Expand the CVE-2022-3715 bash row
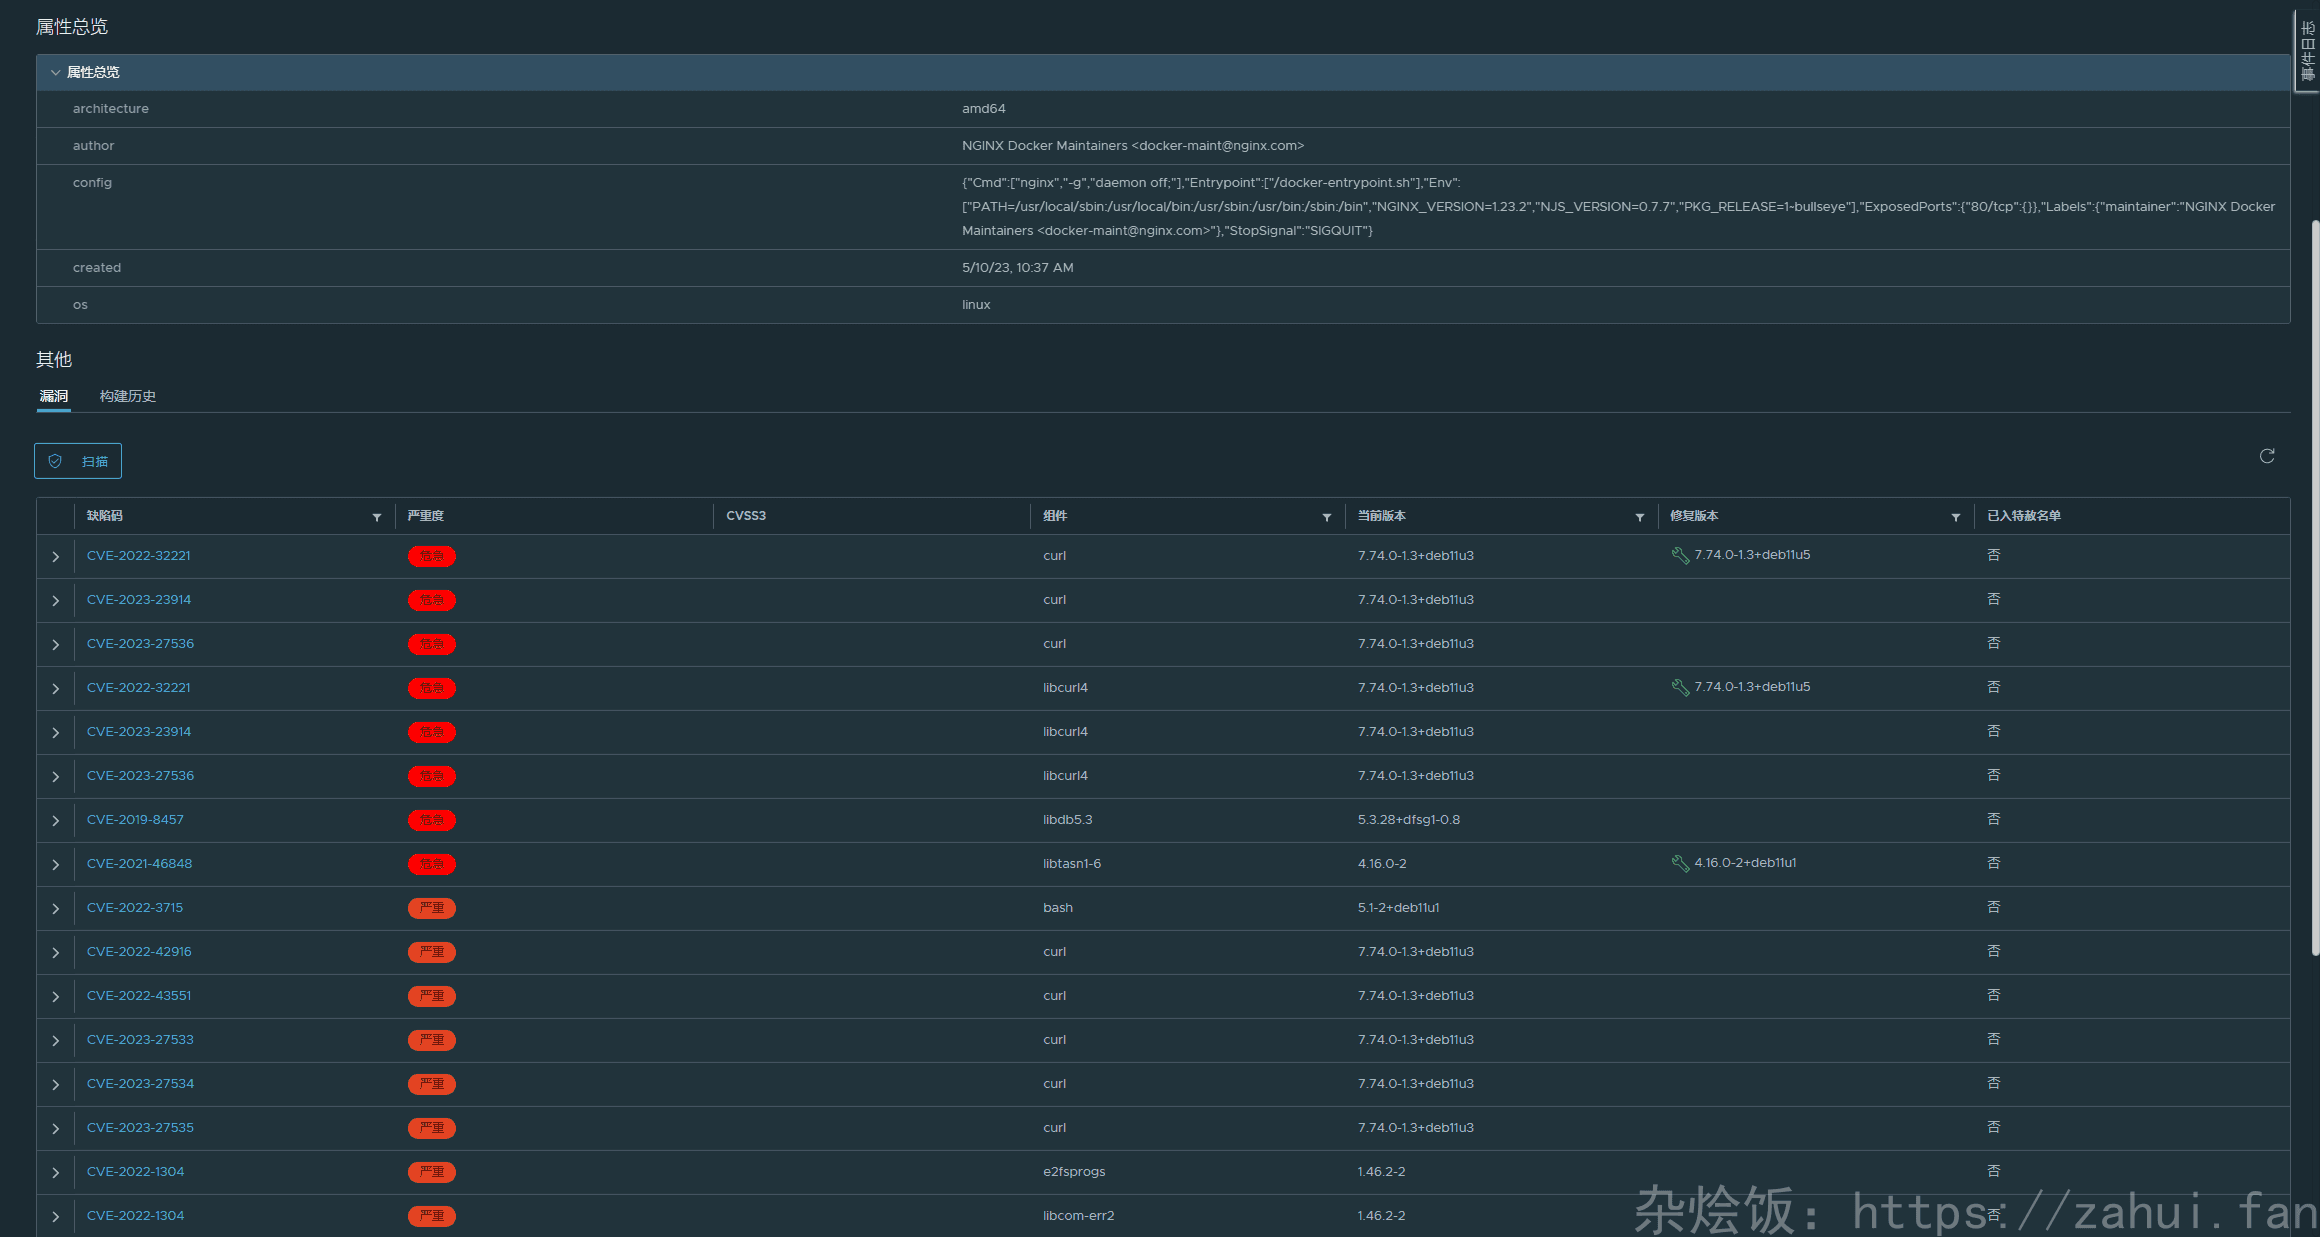This screenshot has width=2320, height=1237. [x=56, y=908]
